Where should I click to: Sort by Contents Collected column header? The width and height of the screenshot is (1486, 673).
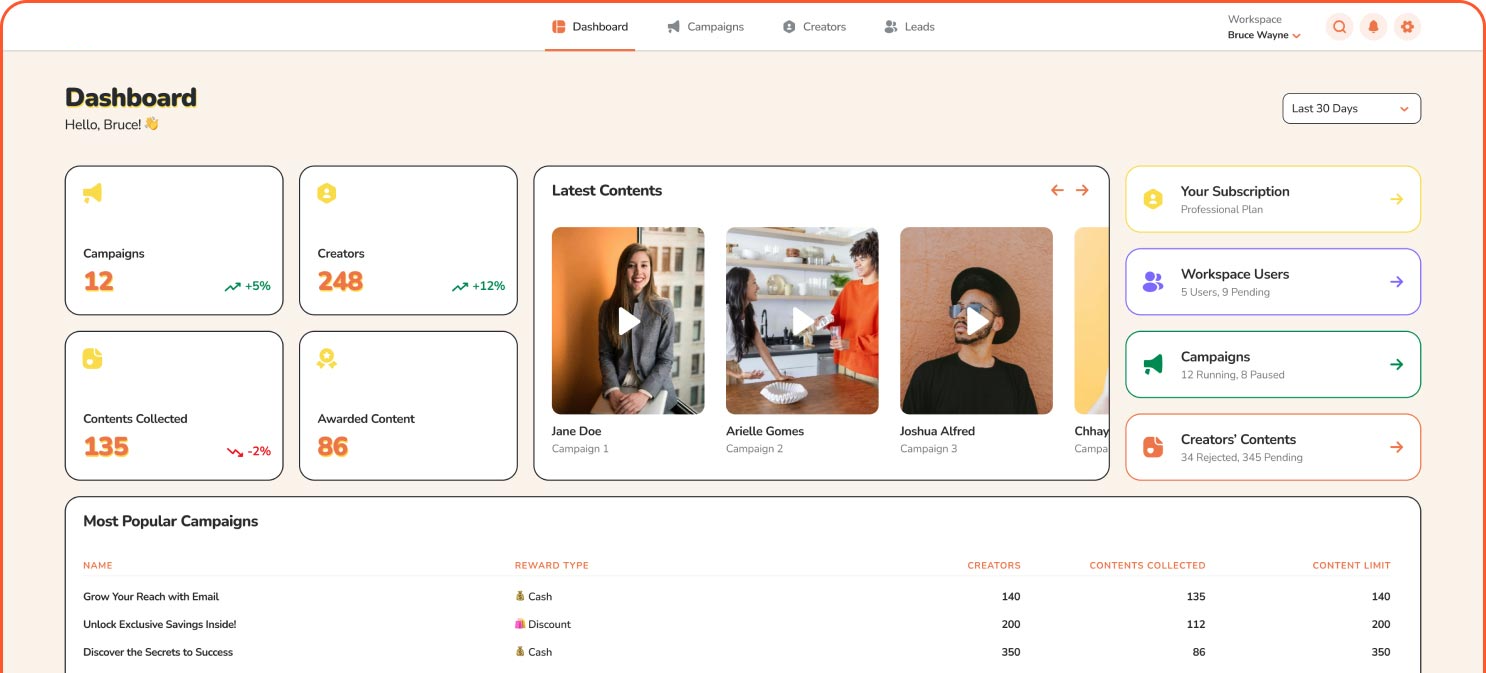1147,566
